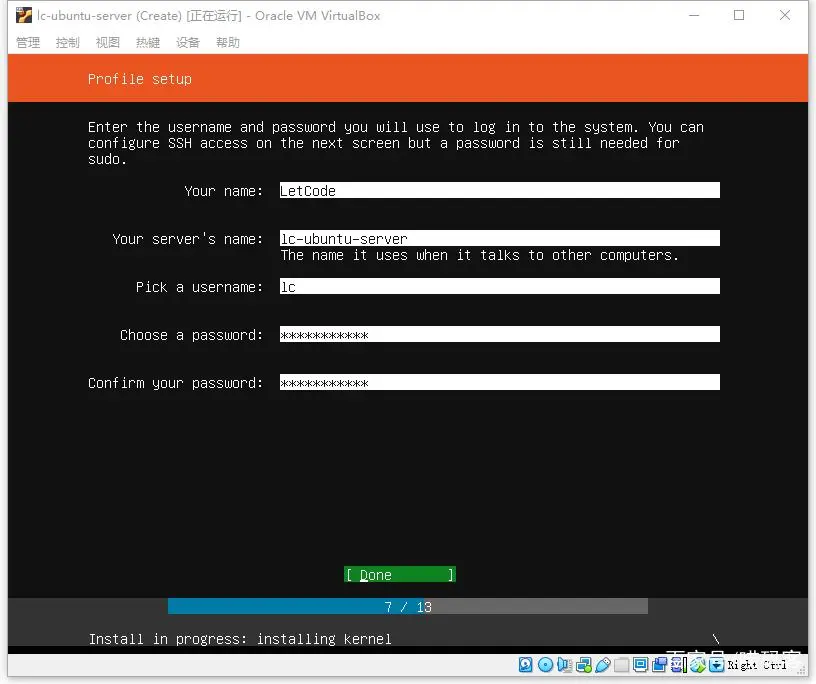Focus the server name field lc-ubuntu-server
The height and width of the screenshot is (684, 816).
(500, 238)
